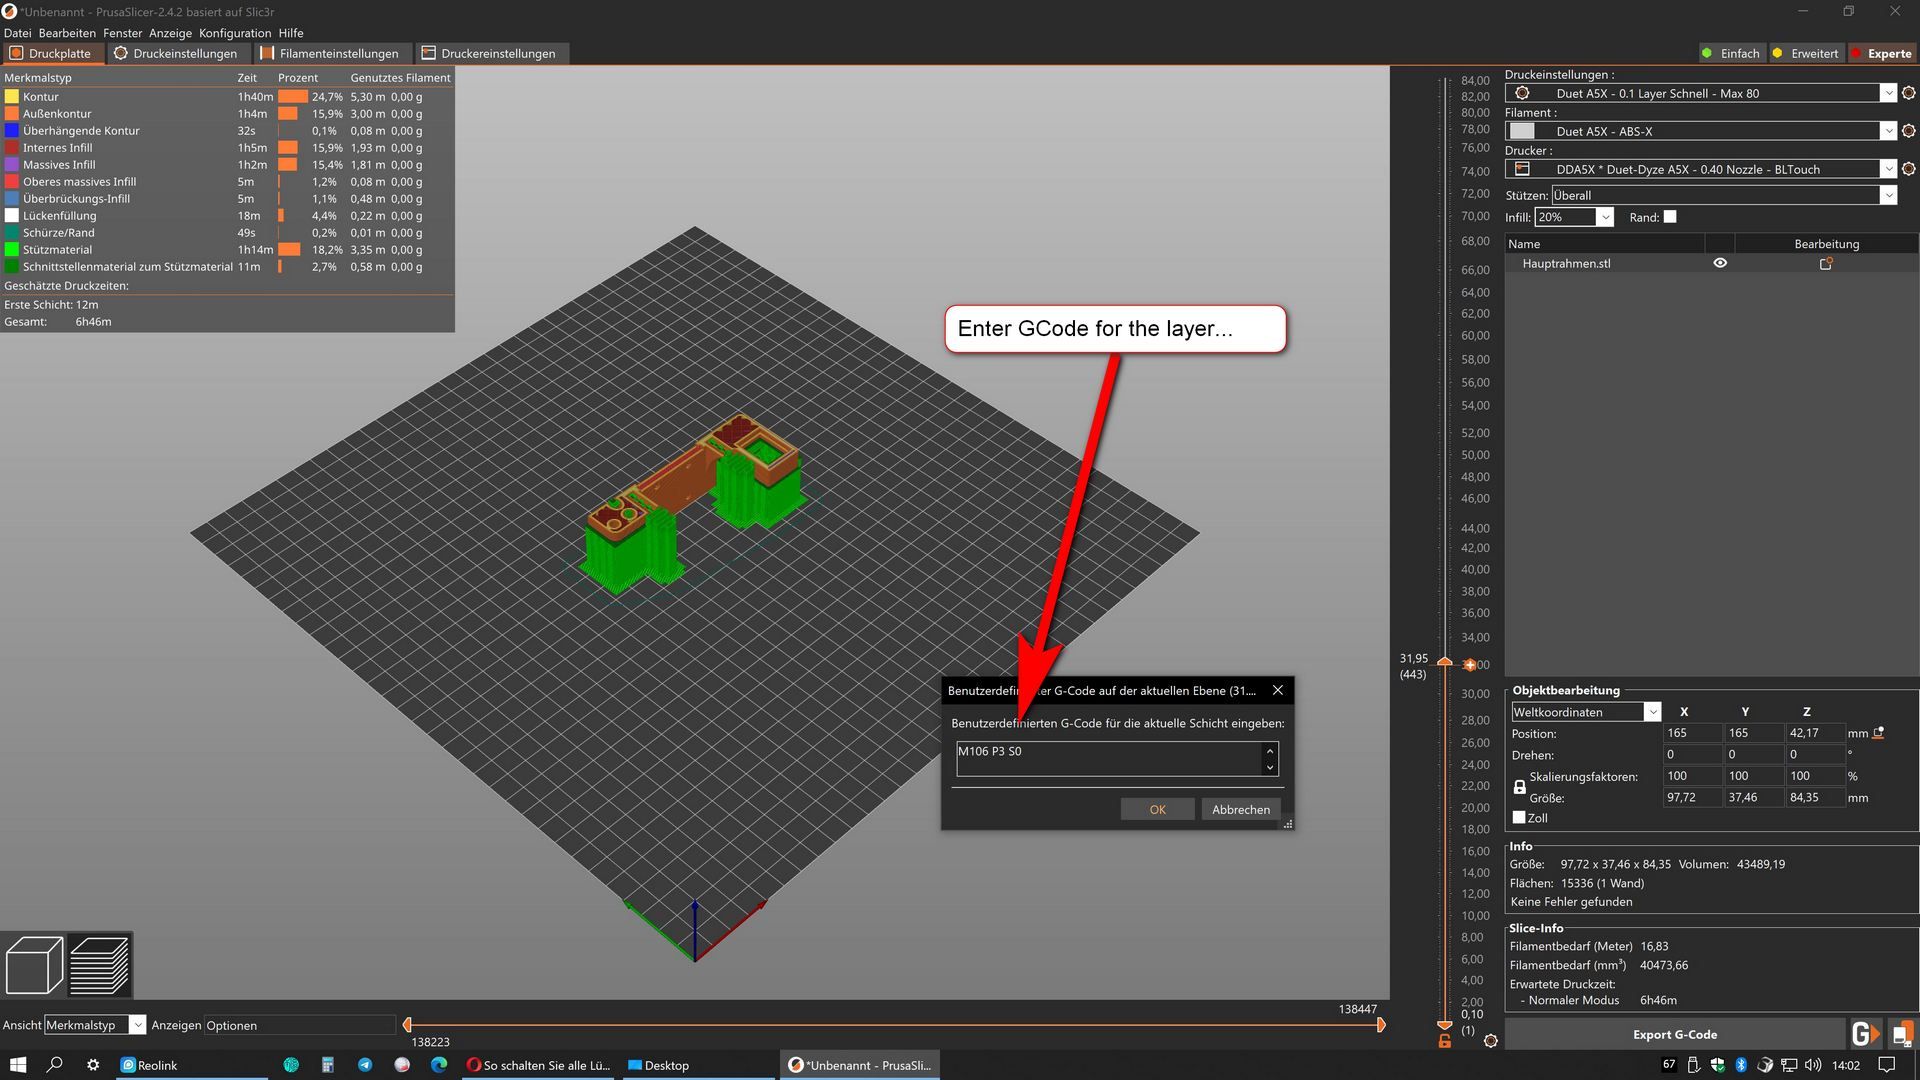Open Druckeinstellungen preset dropdown
The width and height of the screenshot is (1920, 1080).
(x=1888, y=93)
